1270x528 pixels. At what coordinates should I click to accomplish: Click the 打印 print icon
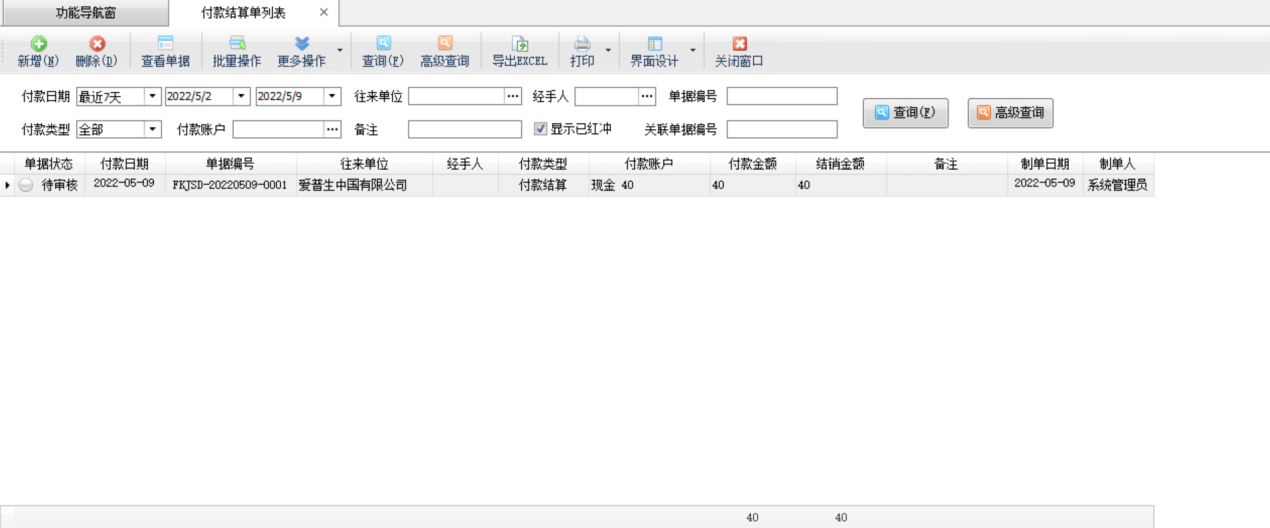(582, 45)
